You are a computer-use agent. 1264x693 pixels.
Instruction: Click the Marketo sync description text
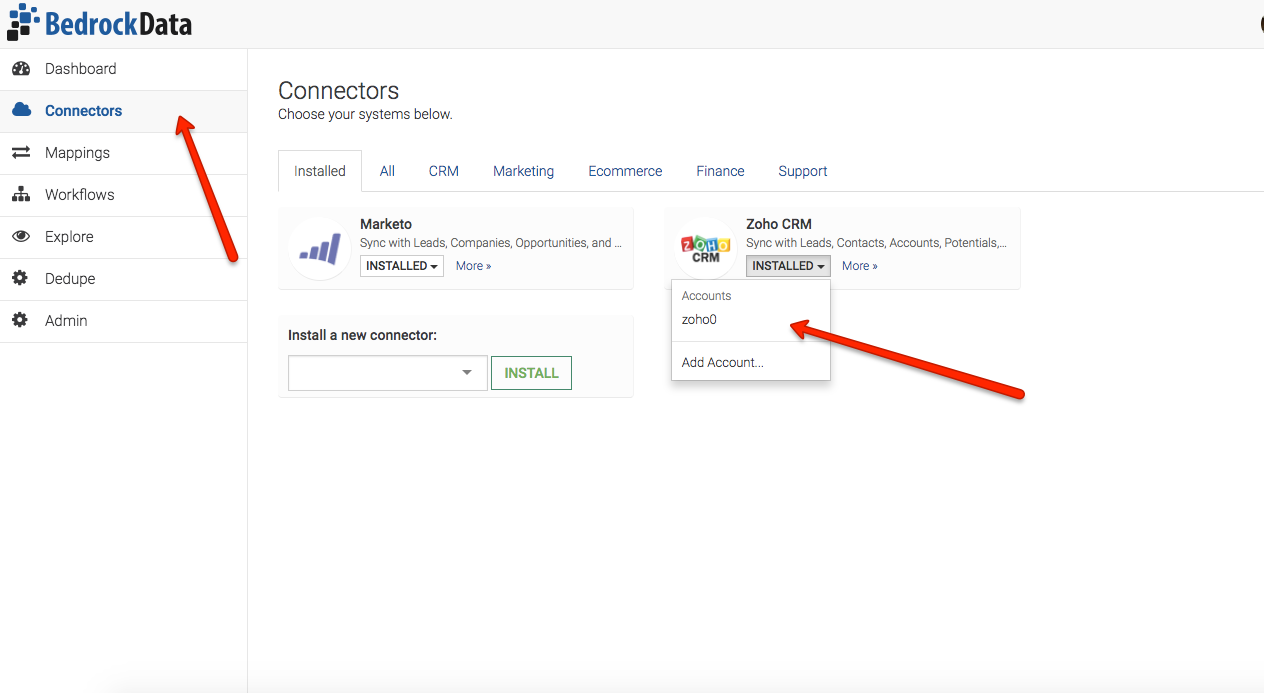491,243
